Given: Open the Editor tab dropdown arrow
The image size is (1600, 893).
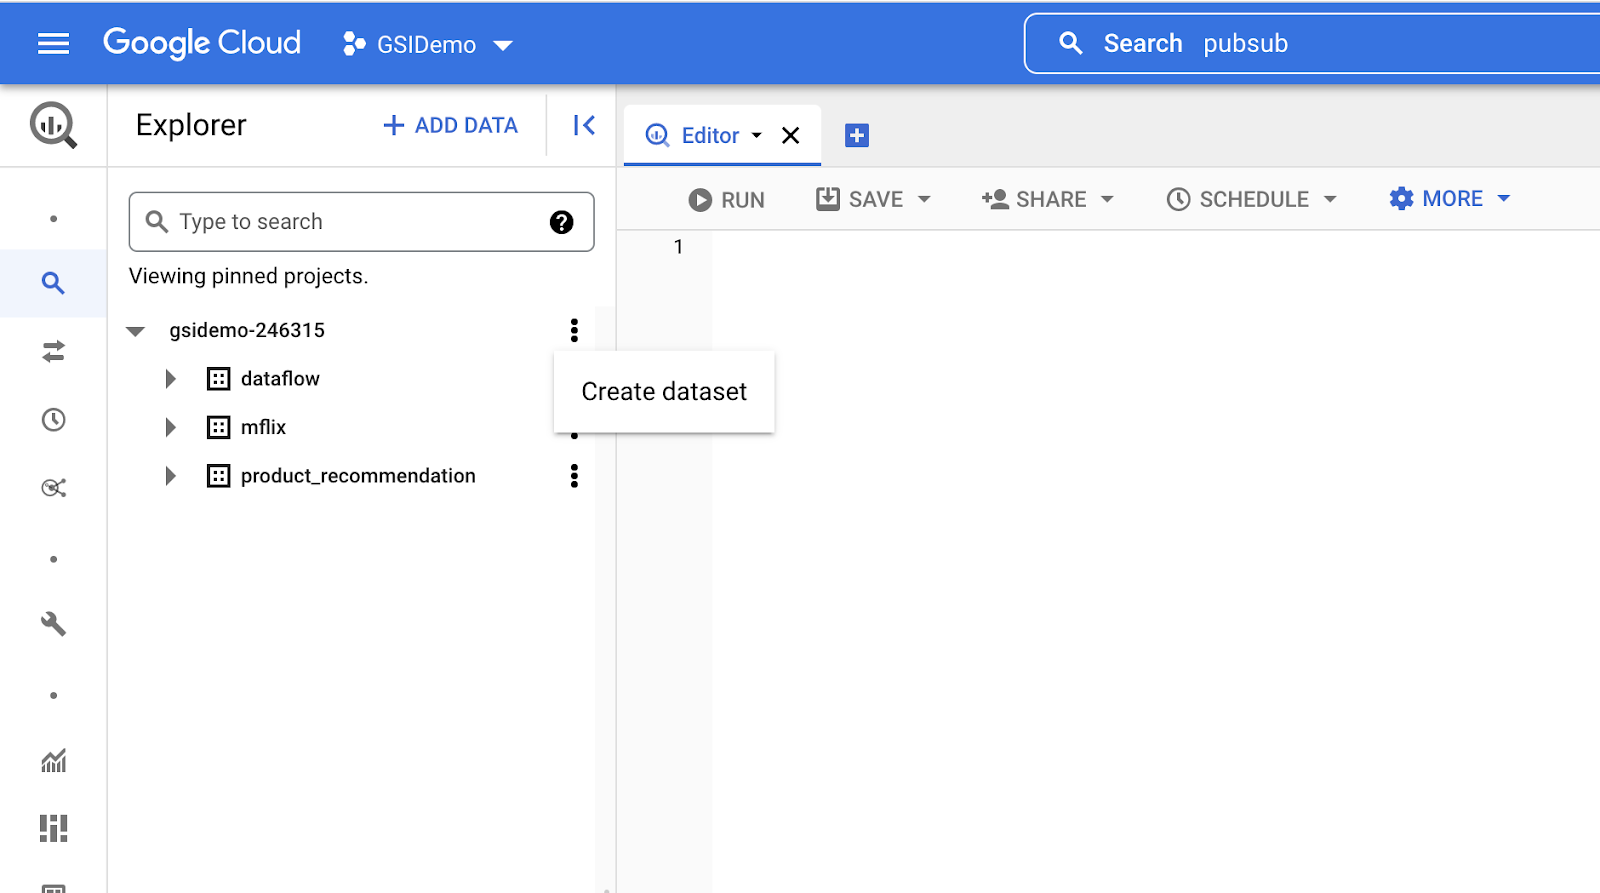Looking at the screenshot, I should 757,135.
